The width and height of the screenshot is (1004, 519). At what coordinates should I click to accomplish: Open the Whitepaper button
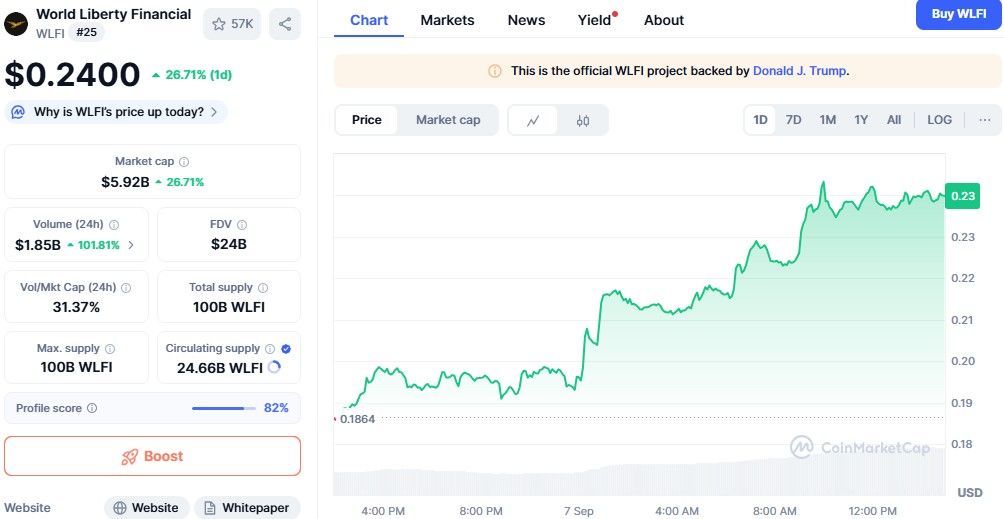coord(247,508)
